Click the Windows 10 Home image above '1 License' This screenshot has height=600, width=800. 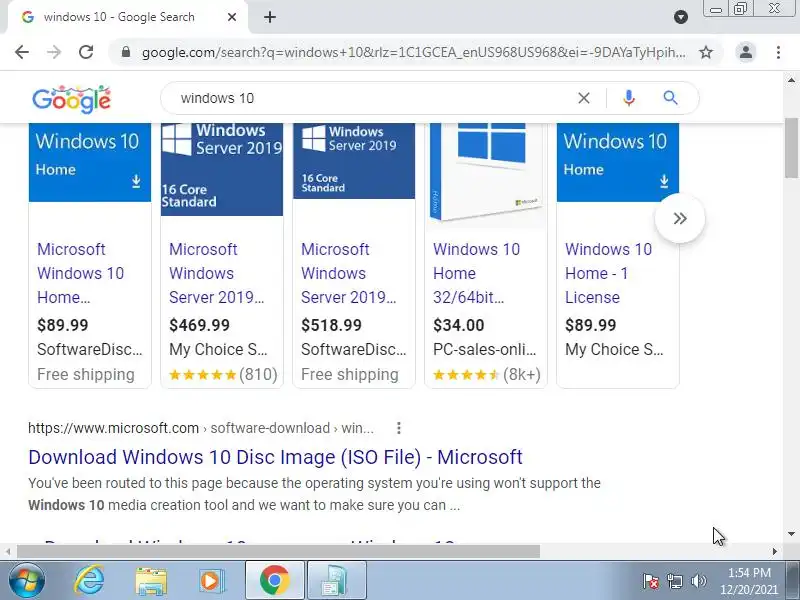tap(617, 162)
